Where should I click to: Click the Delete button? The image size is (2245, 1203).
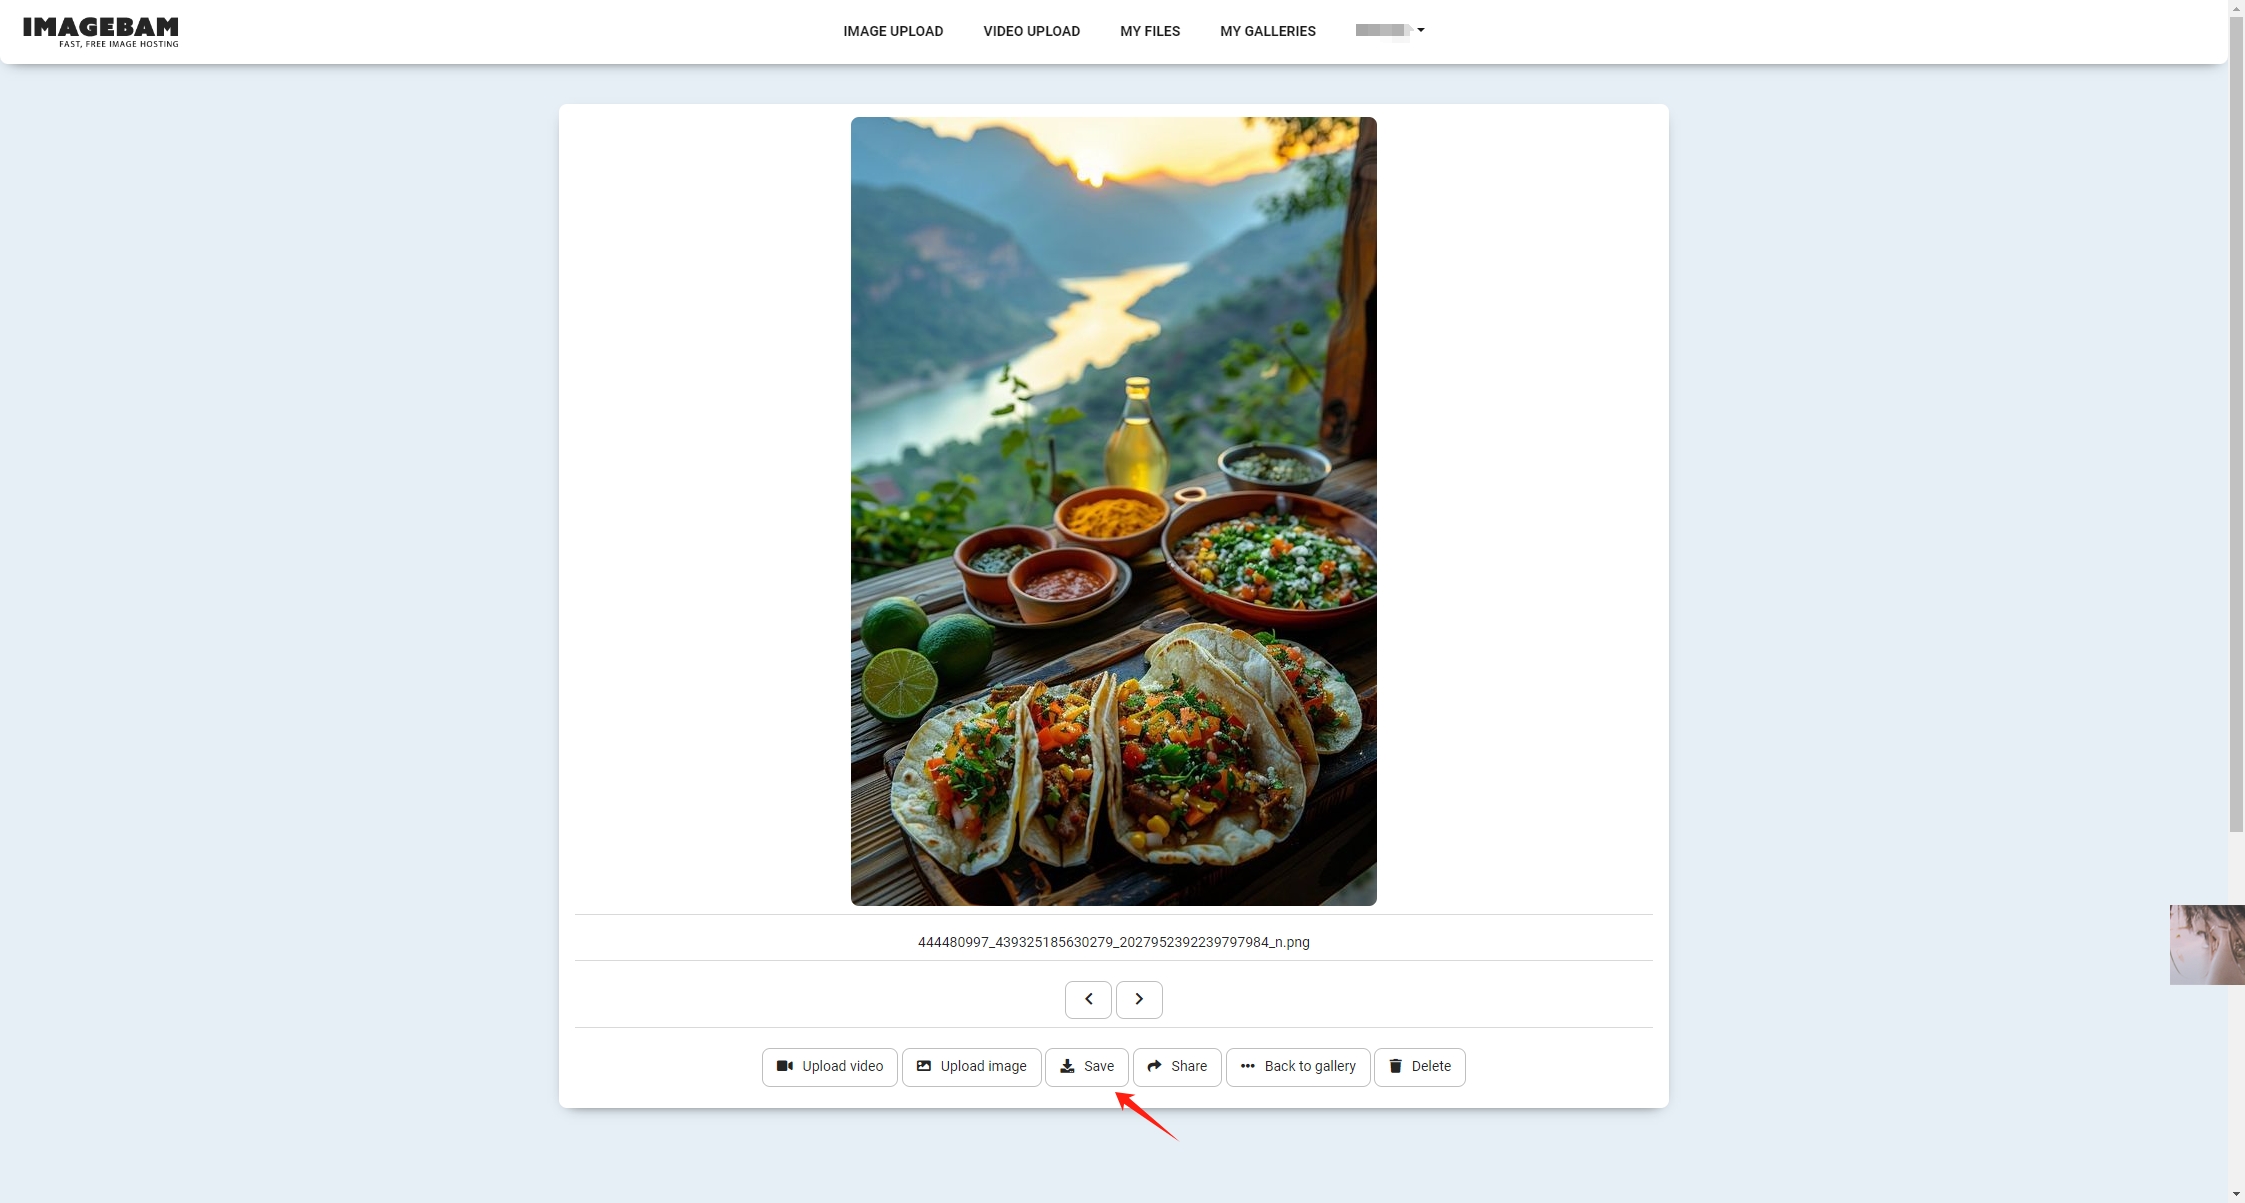(x=1419, y=1066)
